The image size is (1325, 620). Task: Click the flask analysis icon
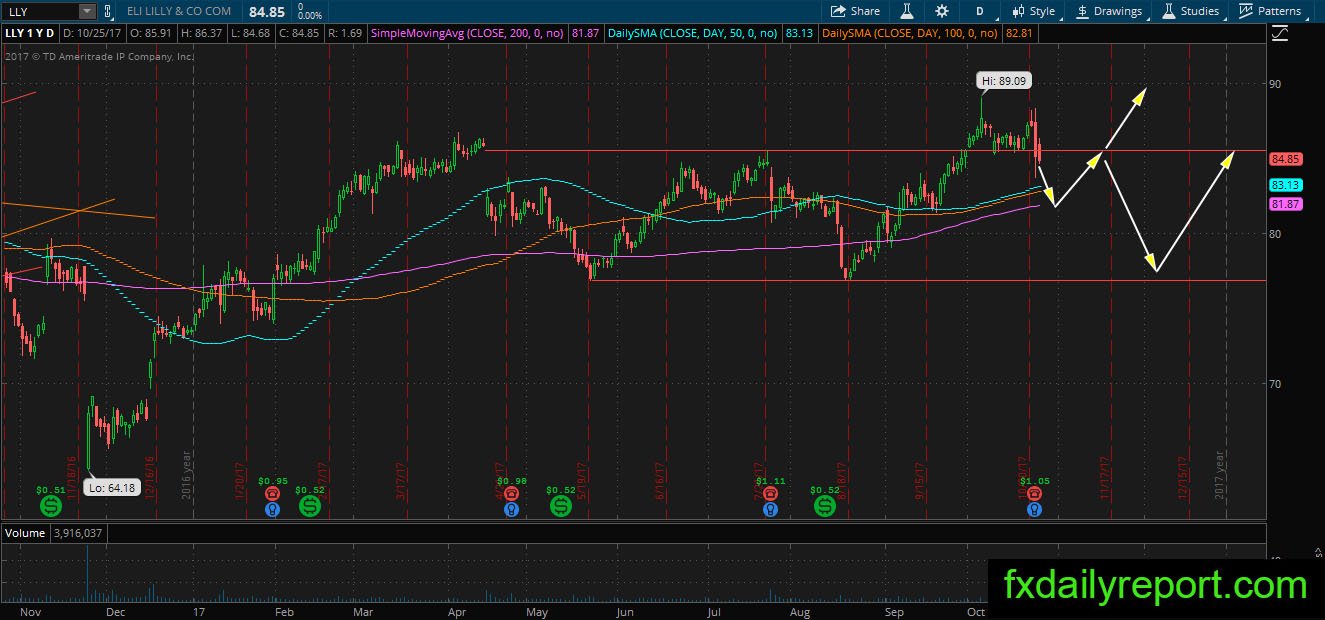[907, 11]
